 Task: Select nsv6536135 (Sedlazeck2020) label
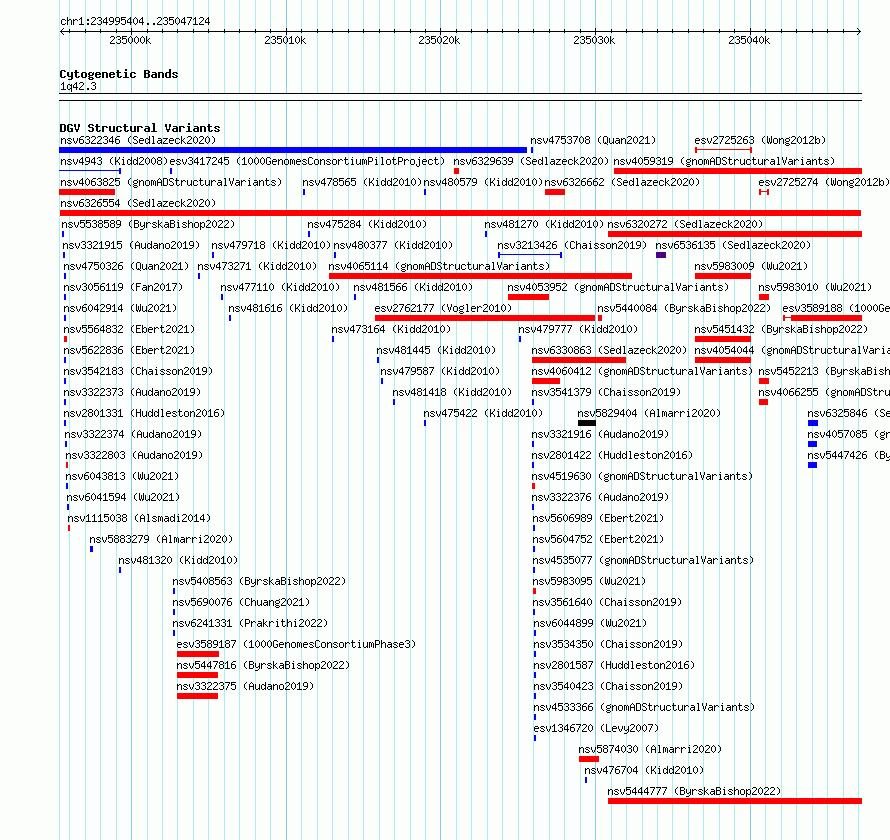tap(733, 245)
